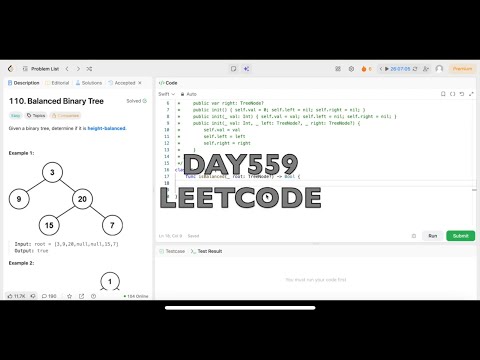
Task: Format code with the braces icon
Action: (x=452, y=94)
